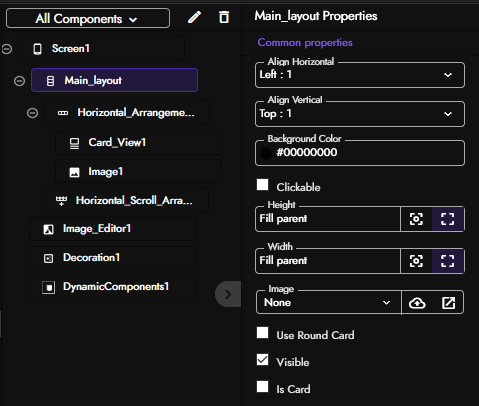Click the panel expand arrow button
This screenshot has width=479, height=406.
tap(228, 294)
